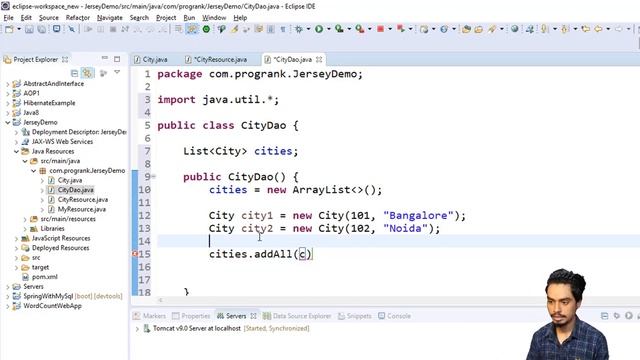Click the Open Type folder icon
This screenshot has width=640, height=360.
(466, 29)
